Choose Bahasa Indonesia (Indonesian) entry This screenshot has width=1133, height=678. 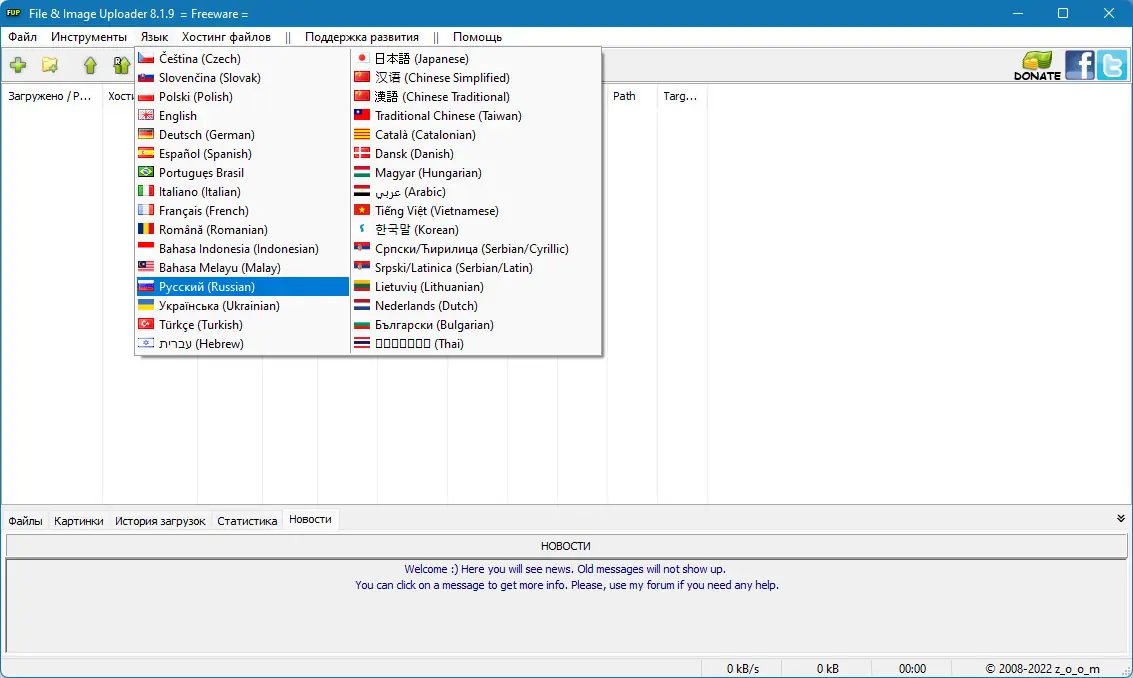point(243,249)
